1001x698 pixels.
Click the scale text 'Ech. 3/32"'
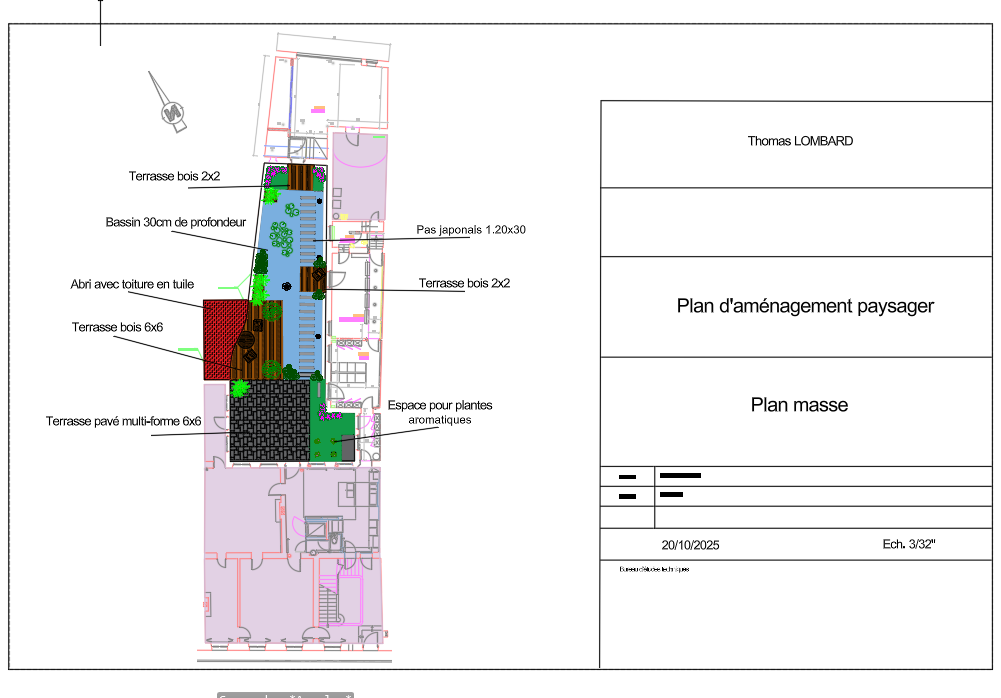(909, 544)
